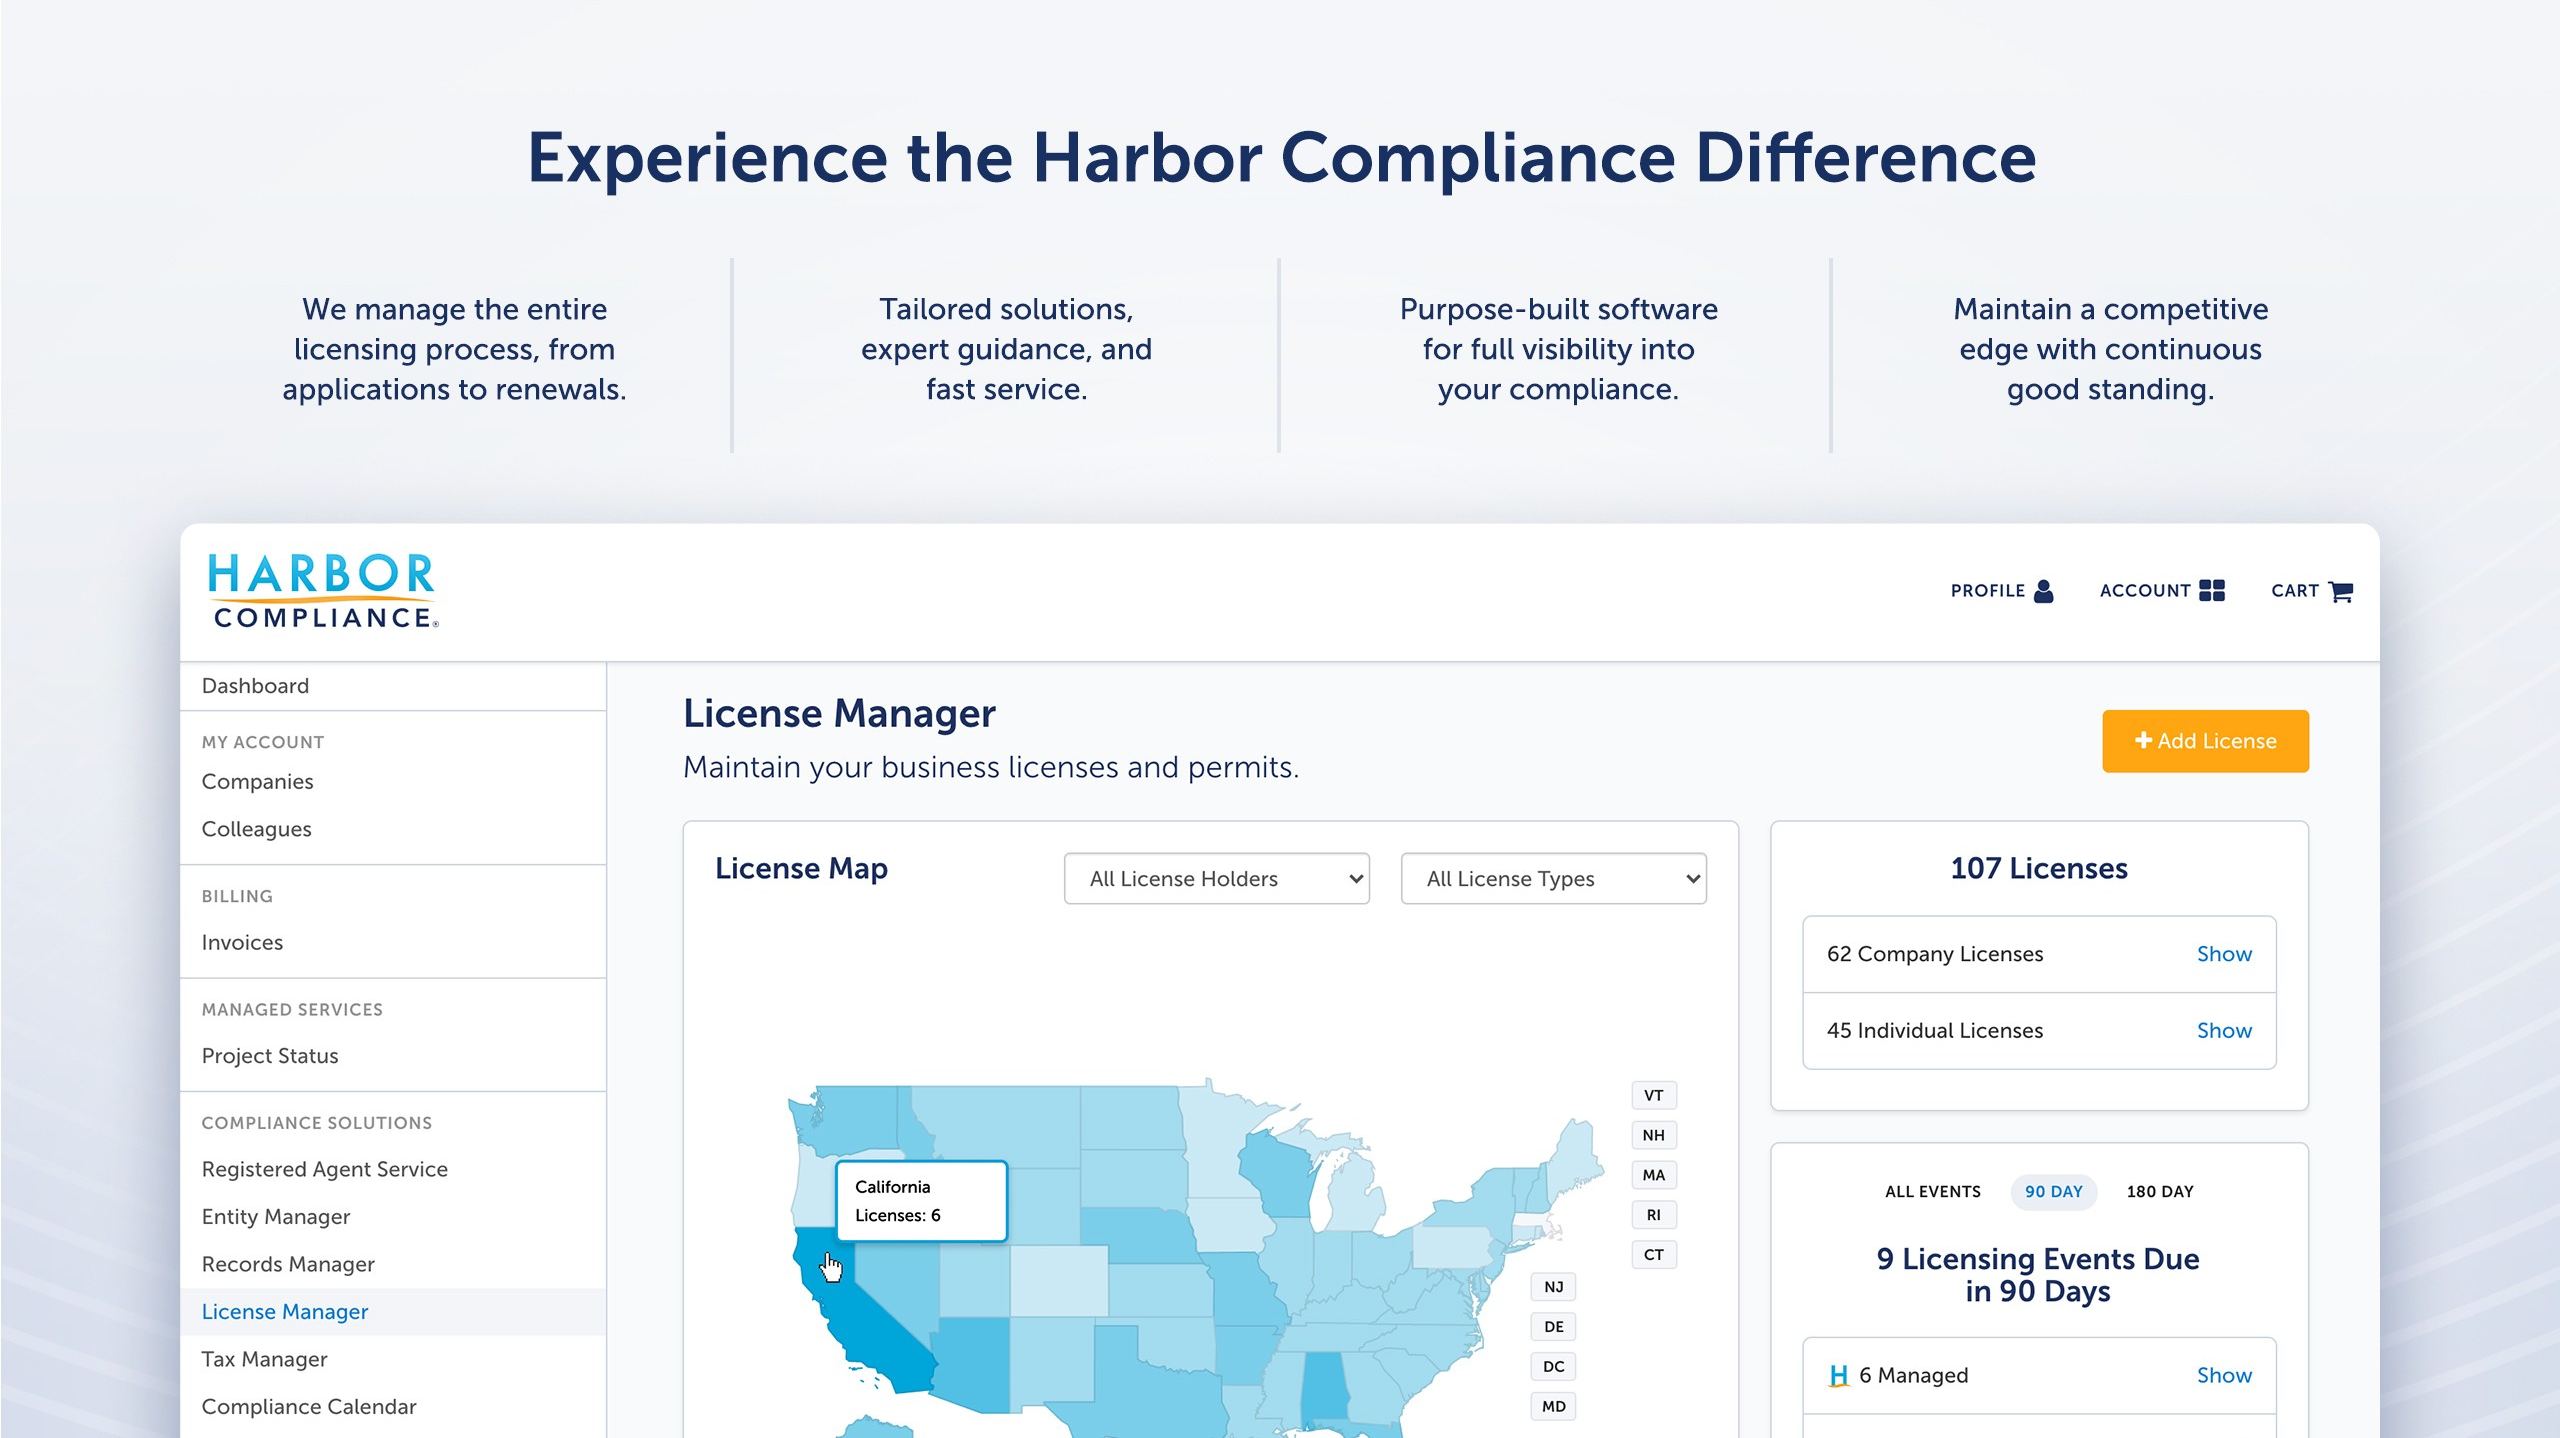The image size is (2560, 1438).
Task: Select the NJ state label box
Action: [x=1553, y=1287]
